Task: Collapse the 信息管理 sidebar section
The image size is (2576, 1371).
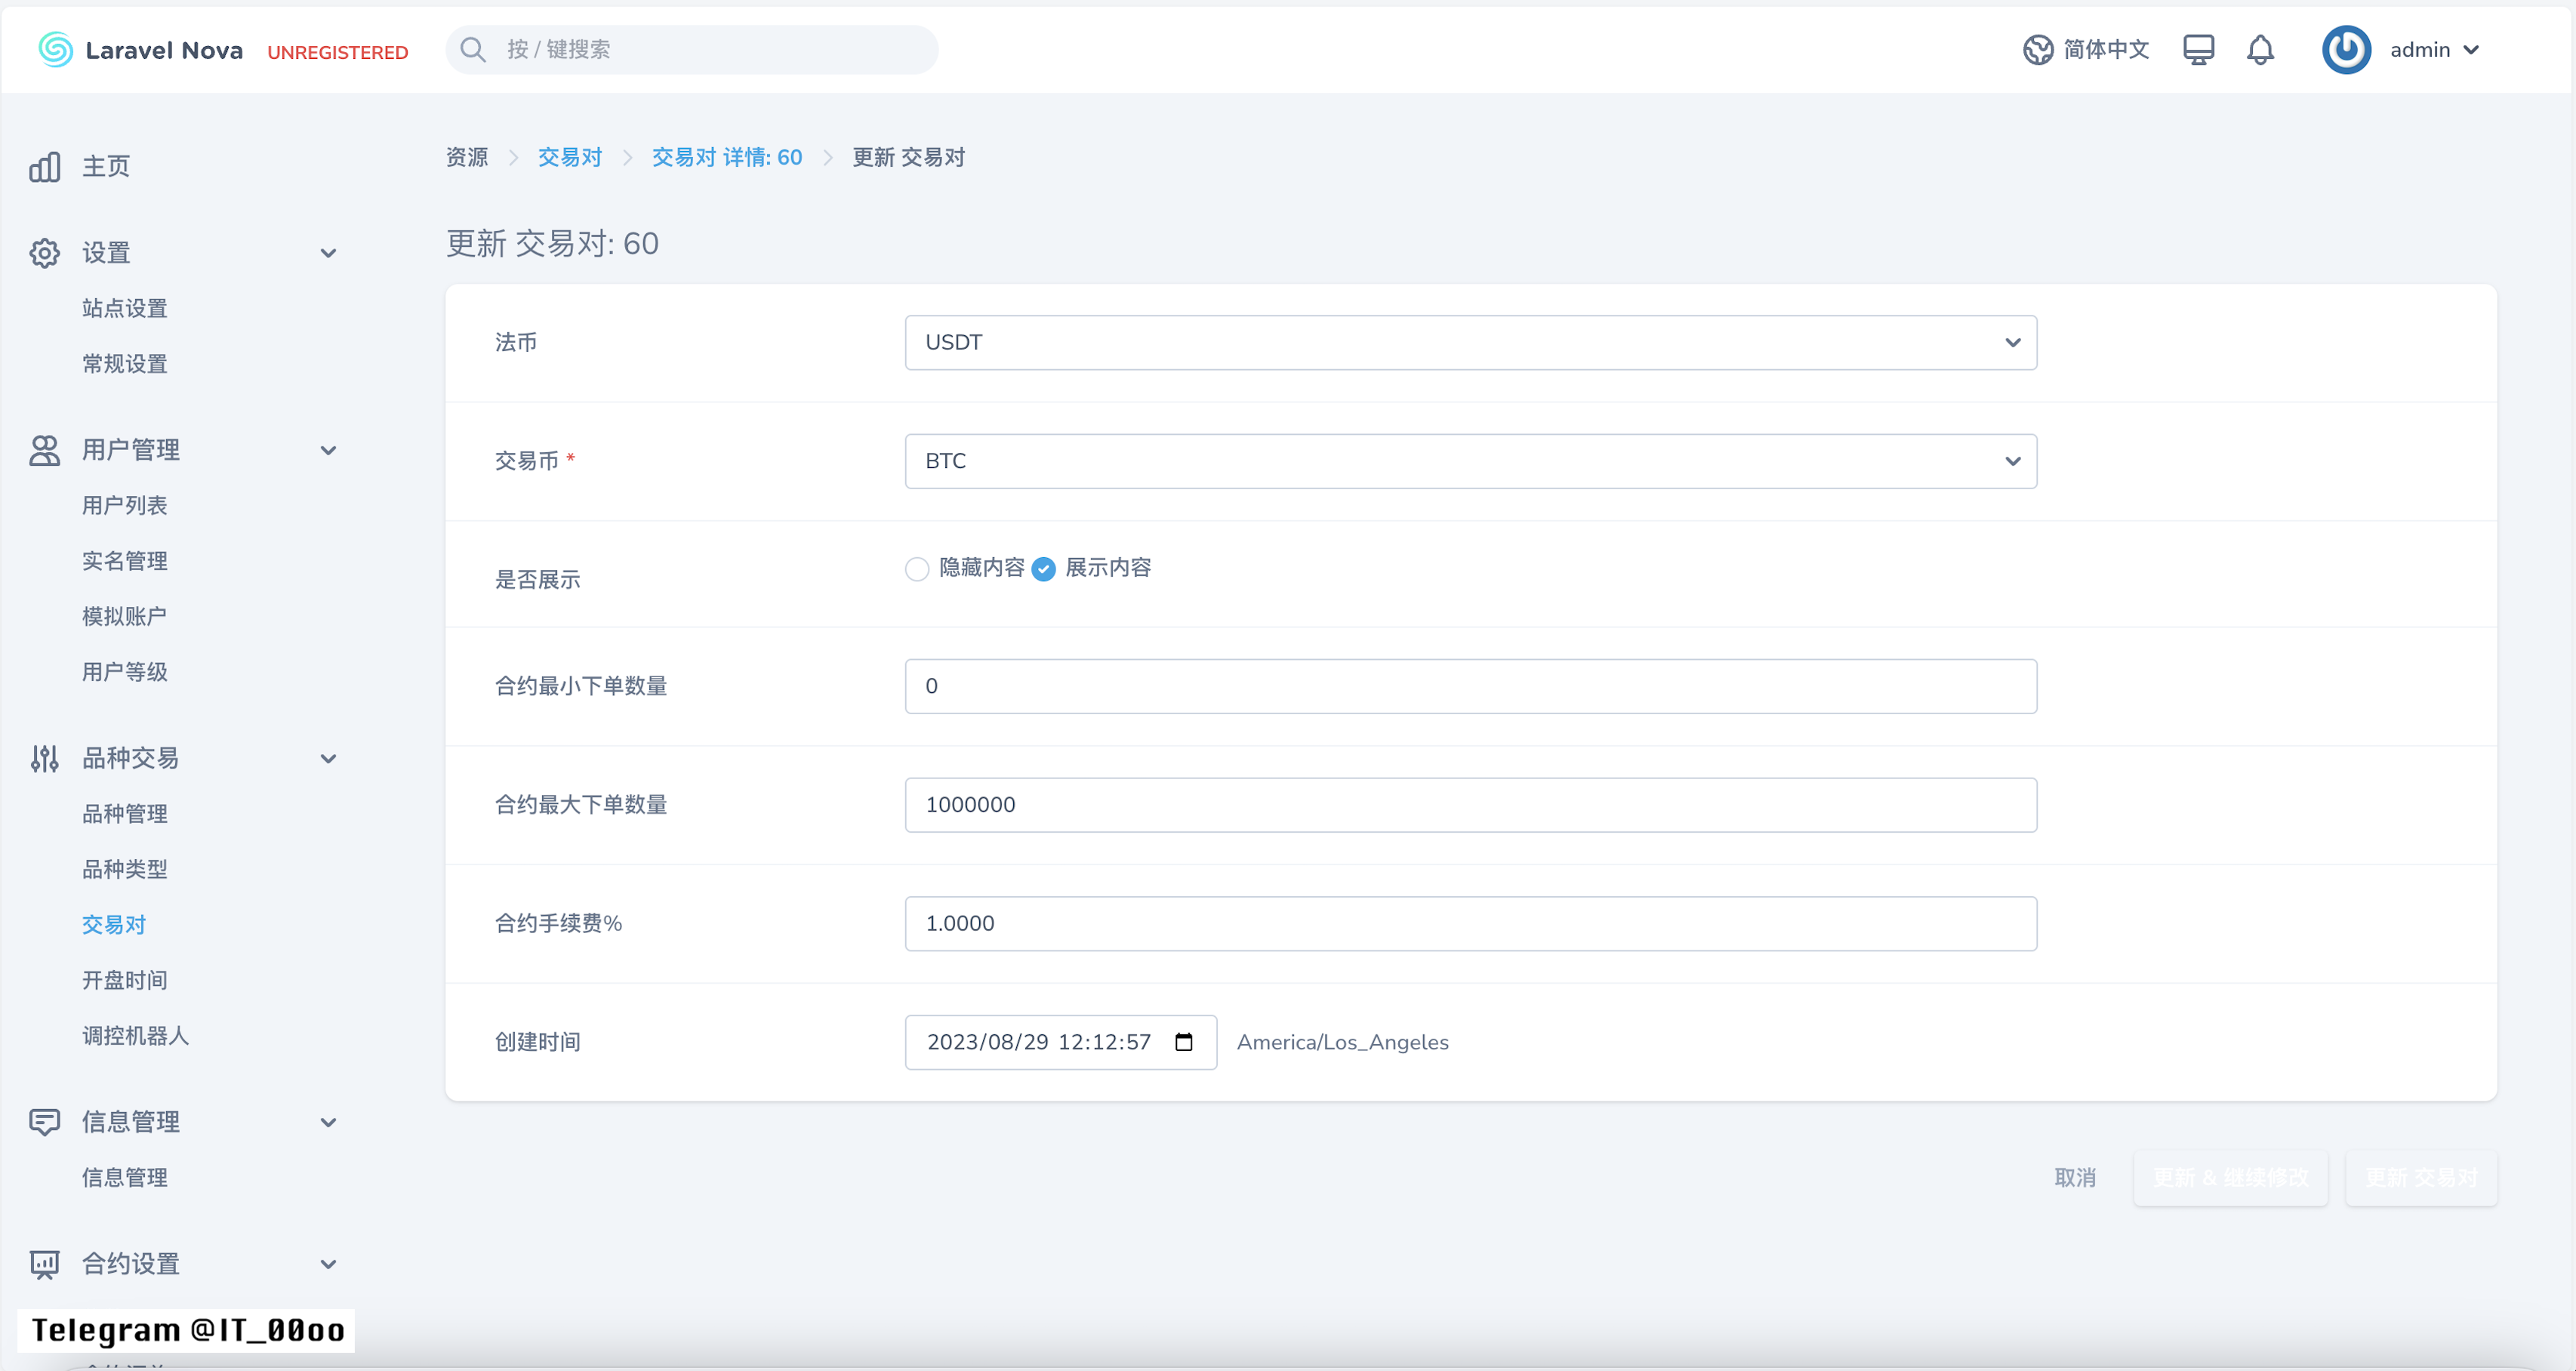Action: tap(328, 1122)
